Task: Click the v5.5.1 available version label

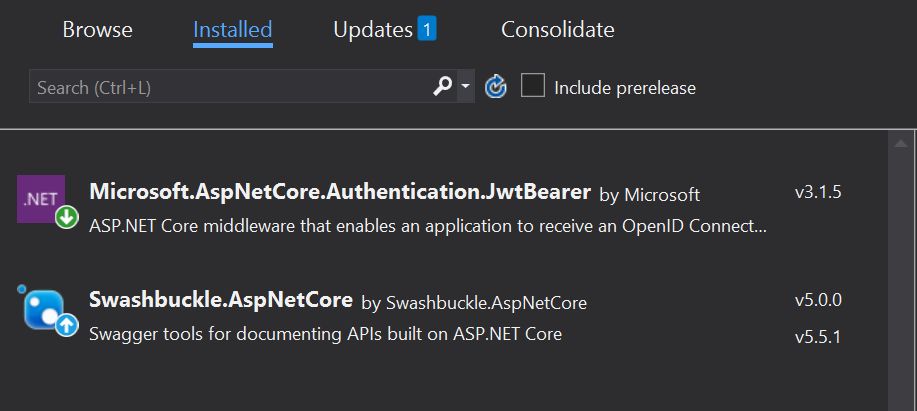Action: (x=818, y=337)
